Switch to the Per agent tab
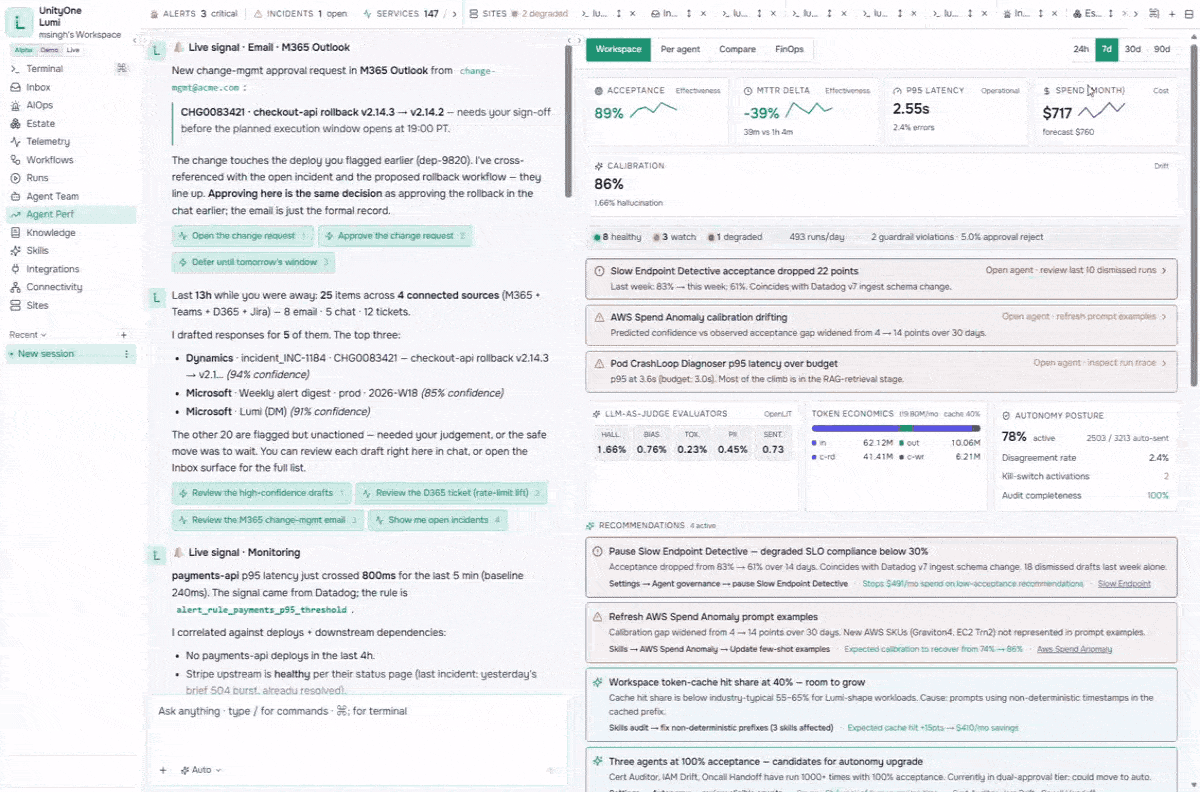This screenshot has width=1200, height=792. coord(680,49)
